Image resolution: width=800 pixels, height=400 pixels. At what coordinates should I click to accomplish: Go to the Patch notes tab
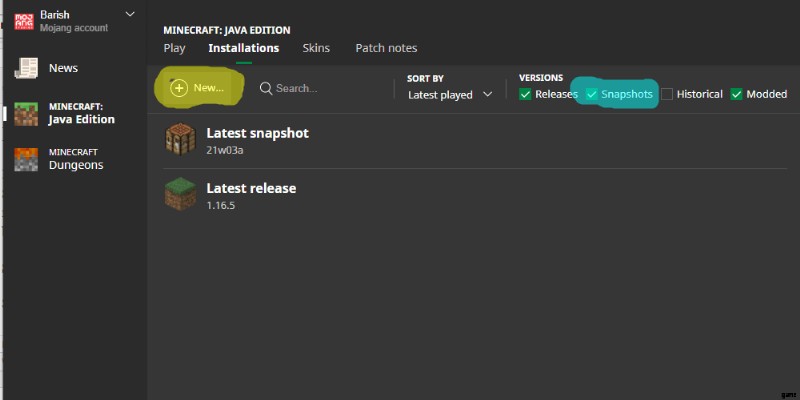[386, 48]
